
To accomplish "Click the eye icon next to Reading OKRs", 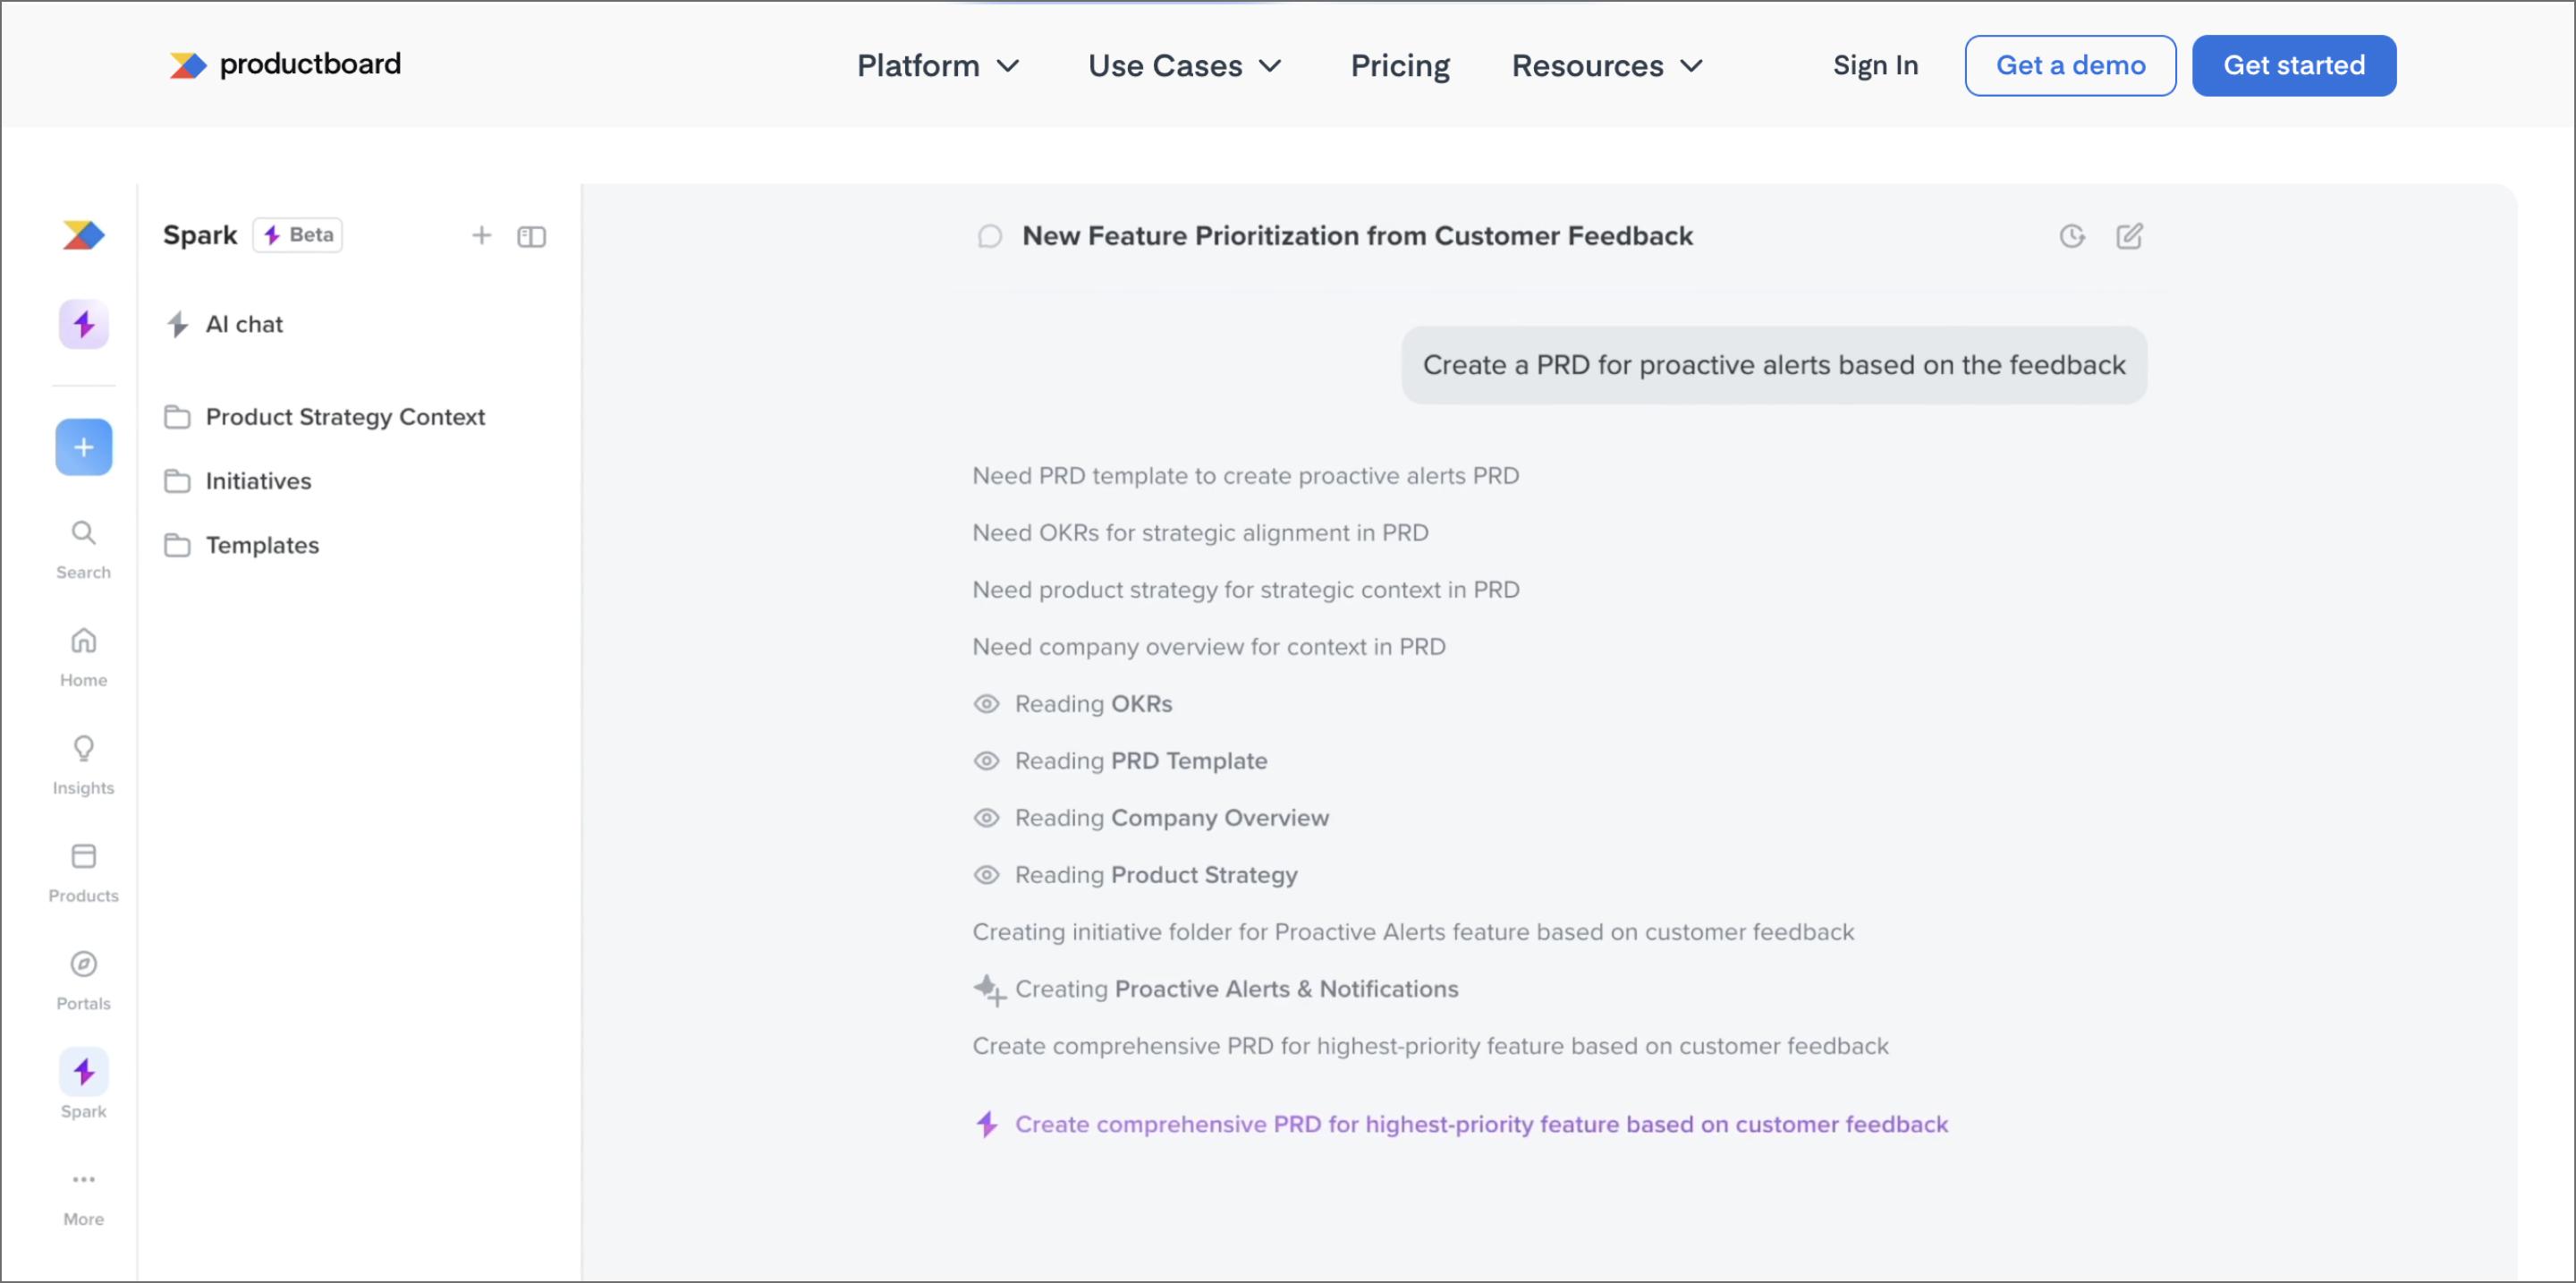I will click(986, 704).
